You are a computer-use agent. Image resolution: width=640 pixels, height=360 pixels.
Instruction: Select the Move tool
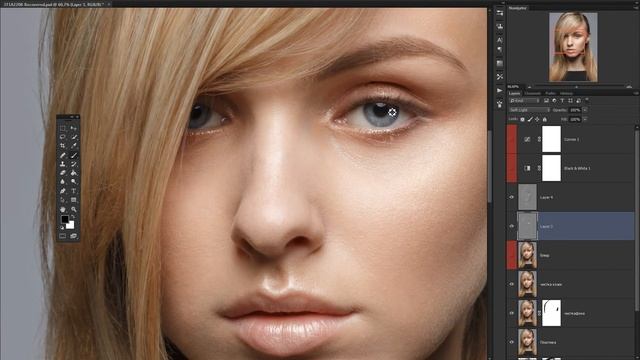point(74,128)
